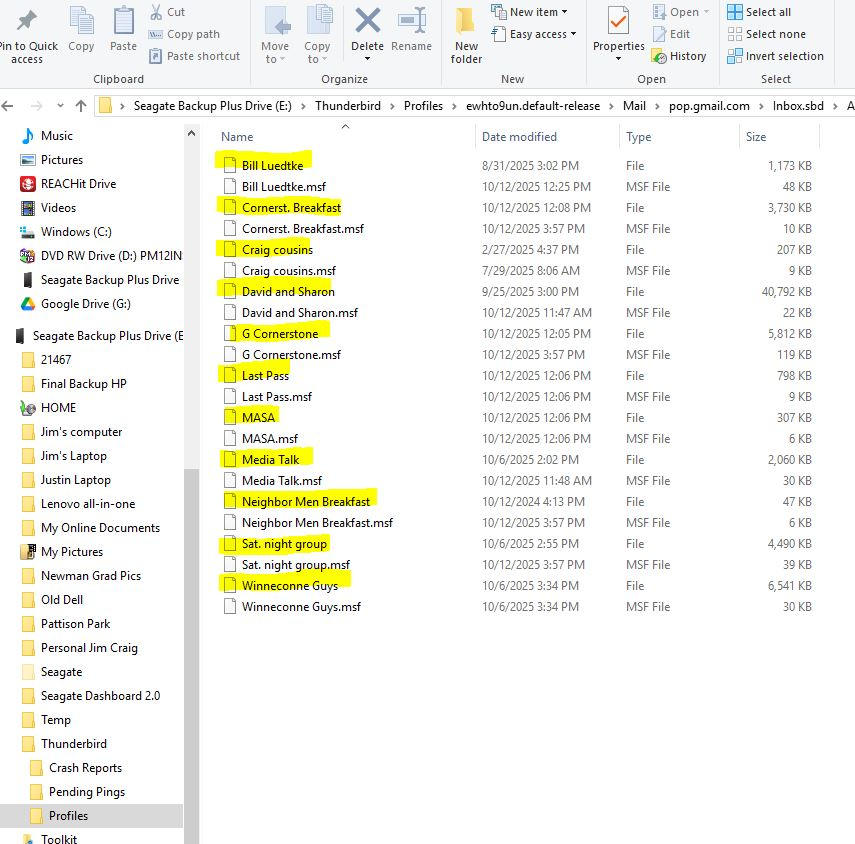The width and height of the screenshot is (855, 844).
Task: Select the Sat. night group file
Action: point(284,544)
